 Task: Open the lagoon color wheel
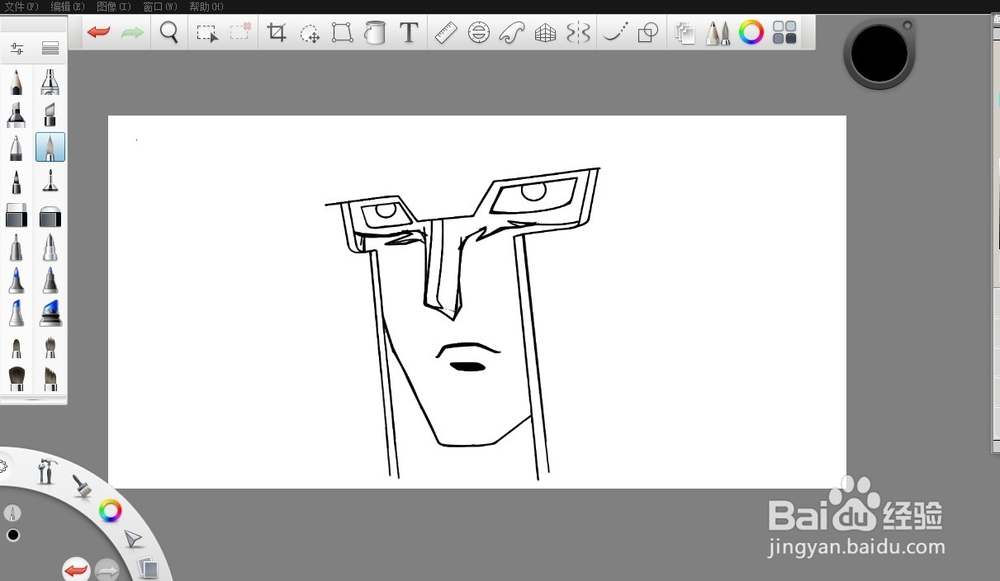coord(110,511)
